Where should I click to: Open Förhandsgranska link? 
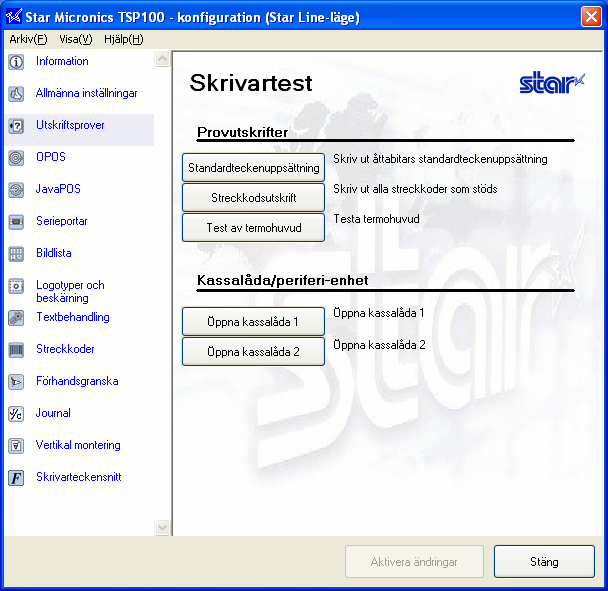[x=77, y=381]
